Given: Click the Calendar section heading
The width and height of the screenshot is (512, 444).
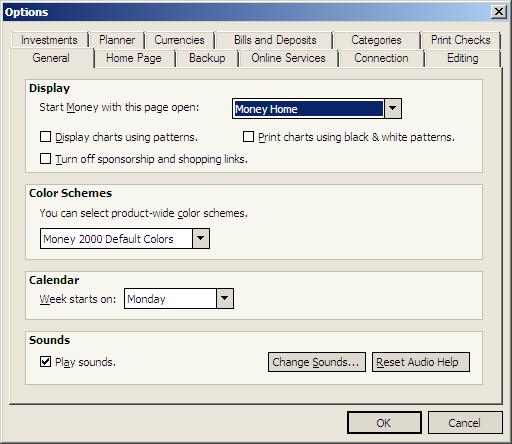Looking at the screenshot, I should [x=54, y=280].
